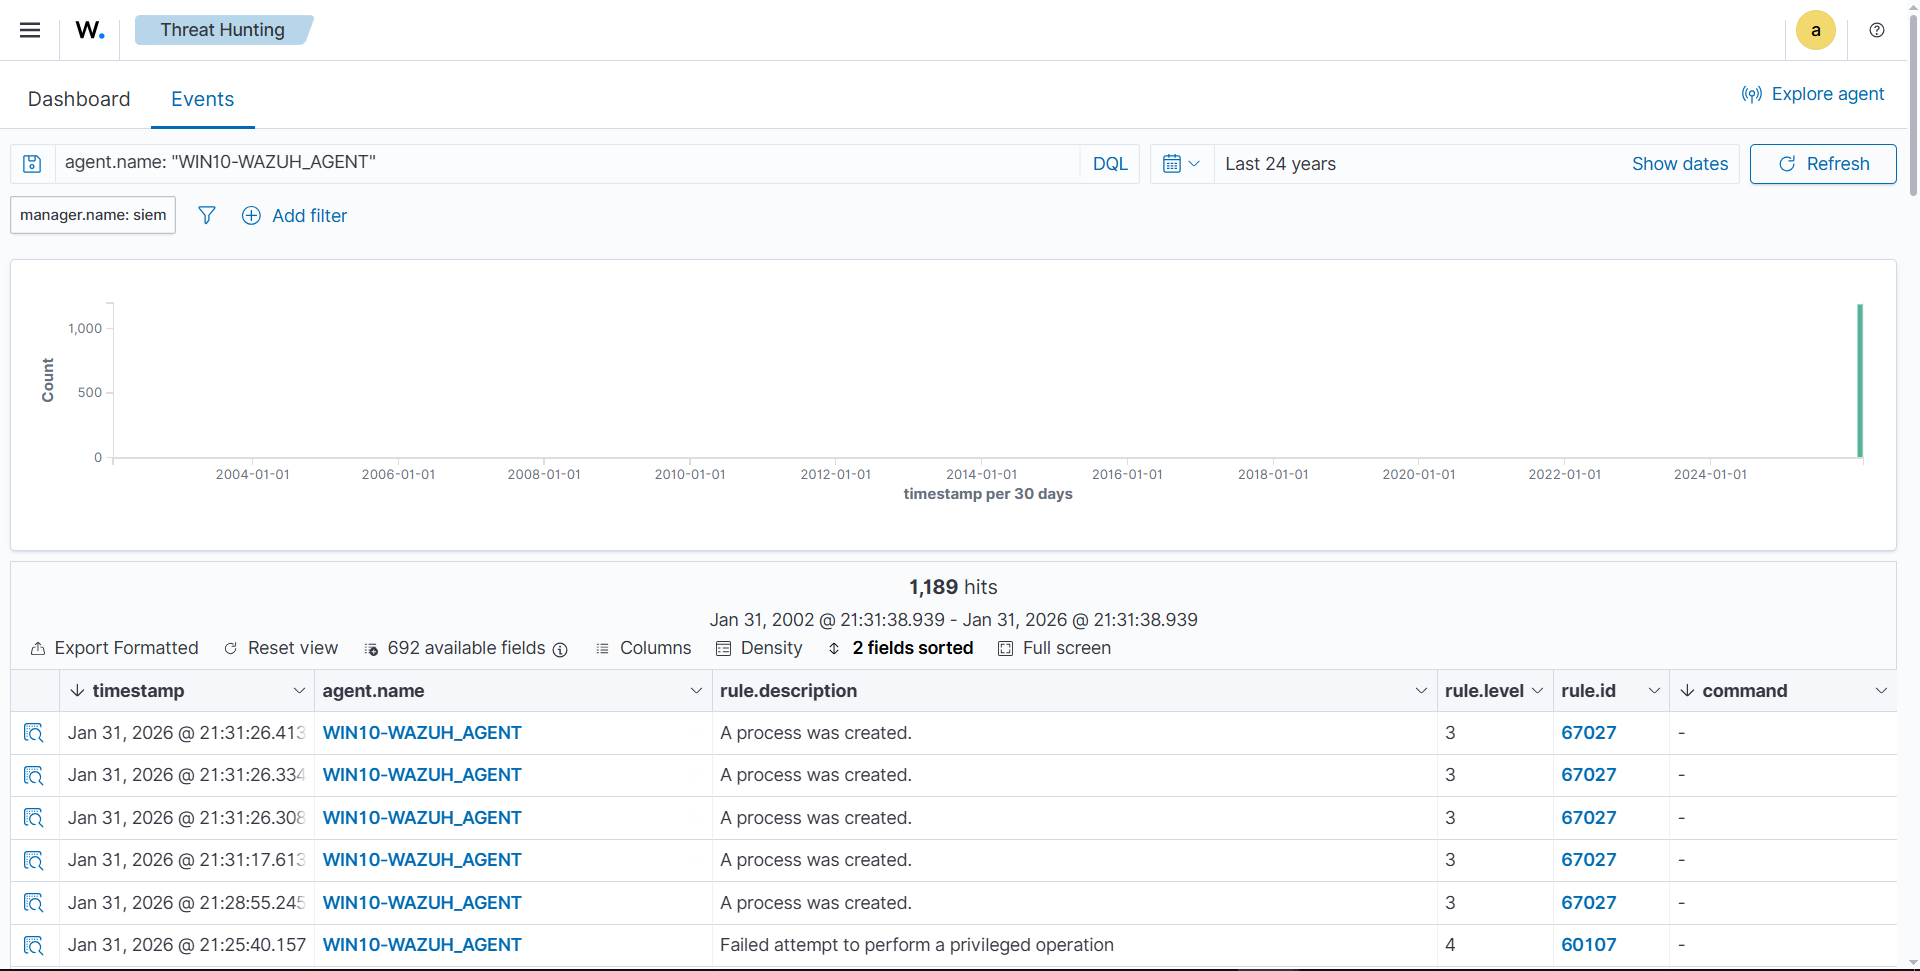This screenshot has width=1920, height=971.
Task: Switch to the Dashboard tab
Action: [x=79, y=99]
